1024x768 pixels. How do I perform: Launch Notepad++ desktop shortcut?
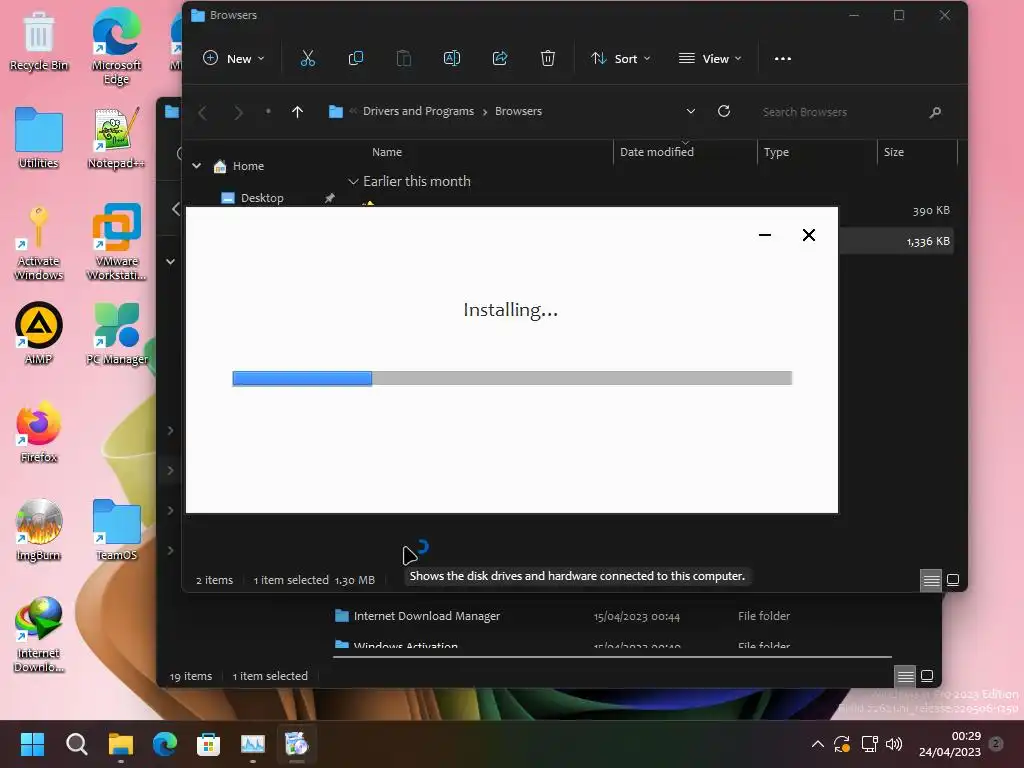pyautogui.click(x=116, y=138)
